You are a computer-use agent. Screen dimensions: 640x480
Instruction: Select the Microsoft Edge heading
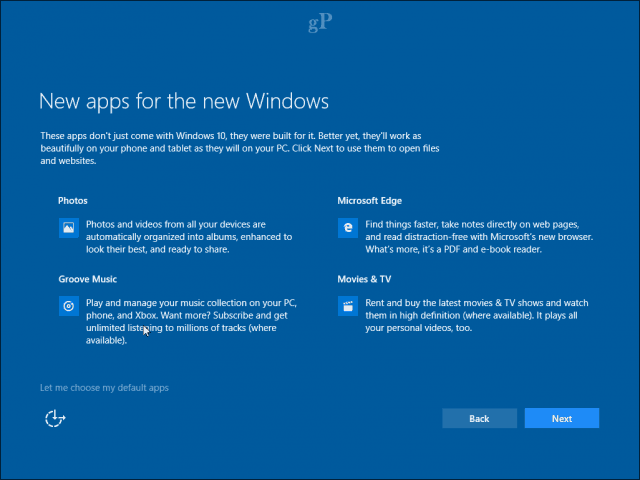369,201
